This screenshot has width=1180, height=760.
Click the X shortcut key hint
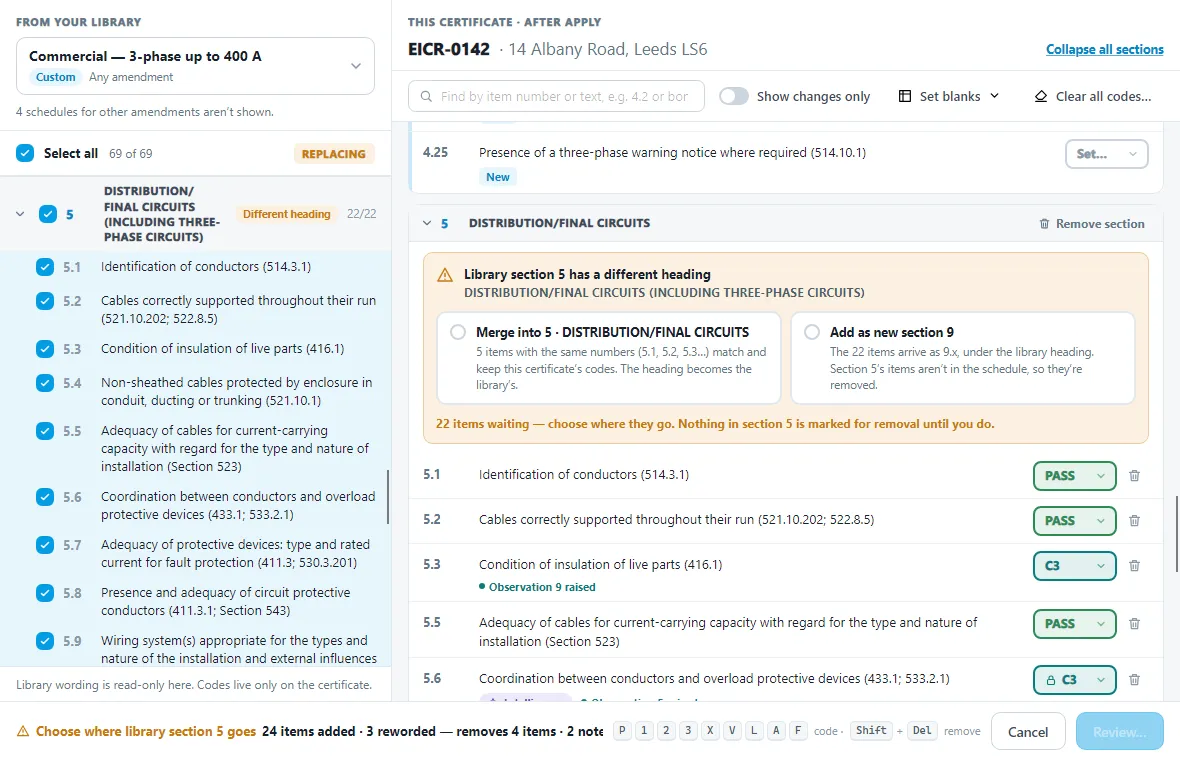[x=710, y=731]
